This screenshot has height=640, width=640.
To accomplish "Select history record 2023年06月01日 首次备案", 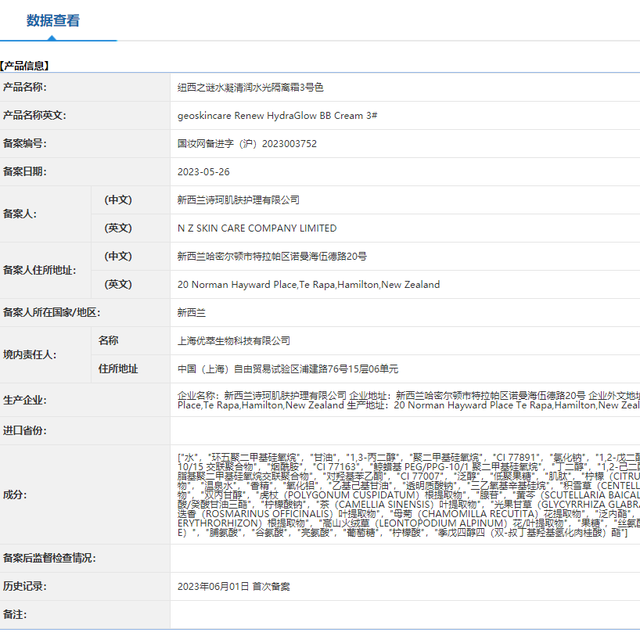I will (x=233, y=587).
